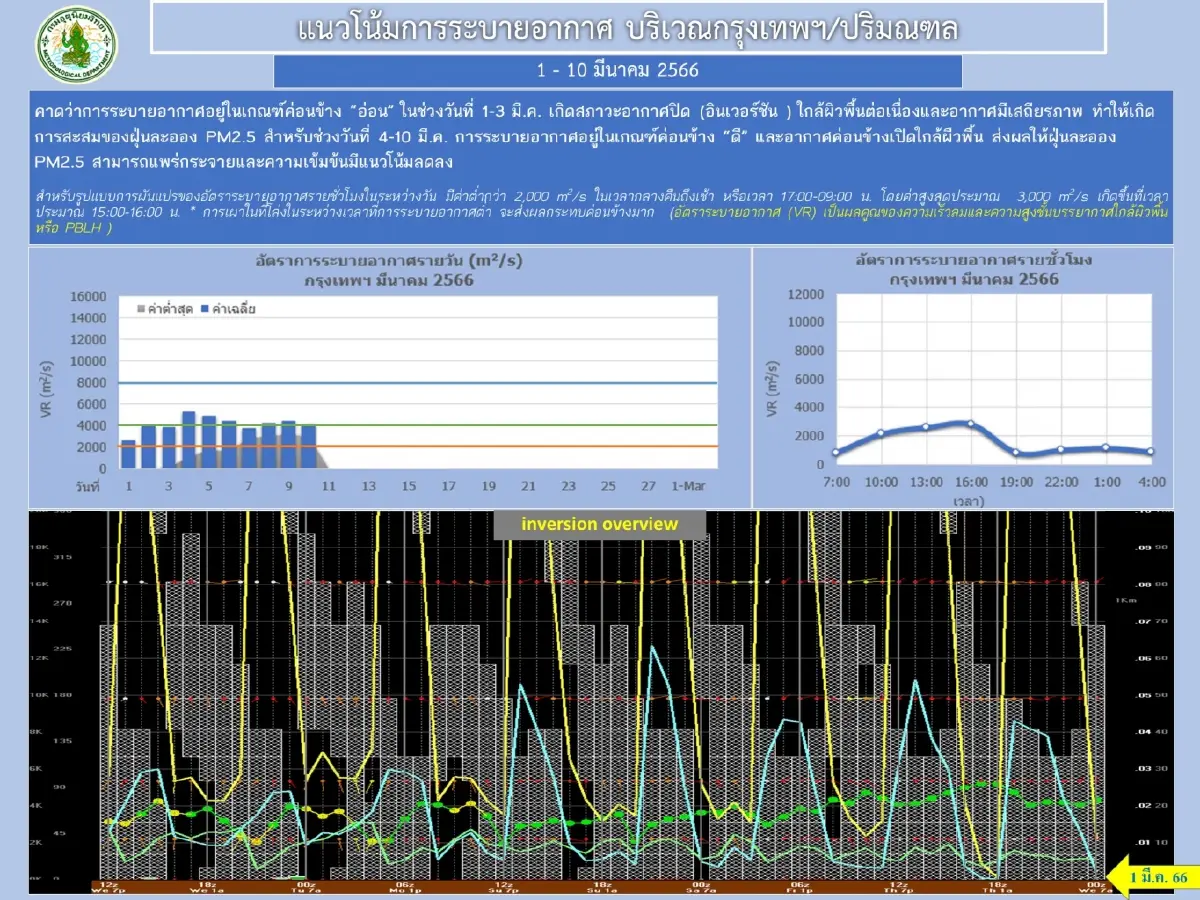Viewport: 1200px width, 900px height.
Task: Click the 14000 y-axis value on daily chart
Action: (x=88, y=318)
